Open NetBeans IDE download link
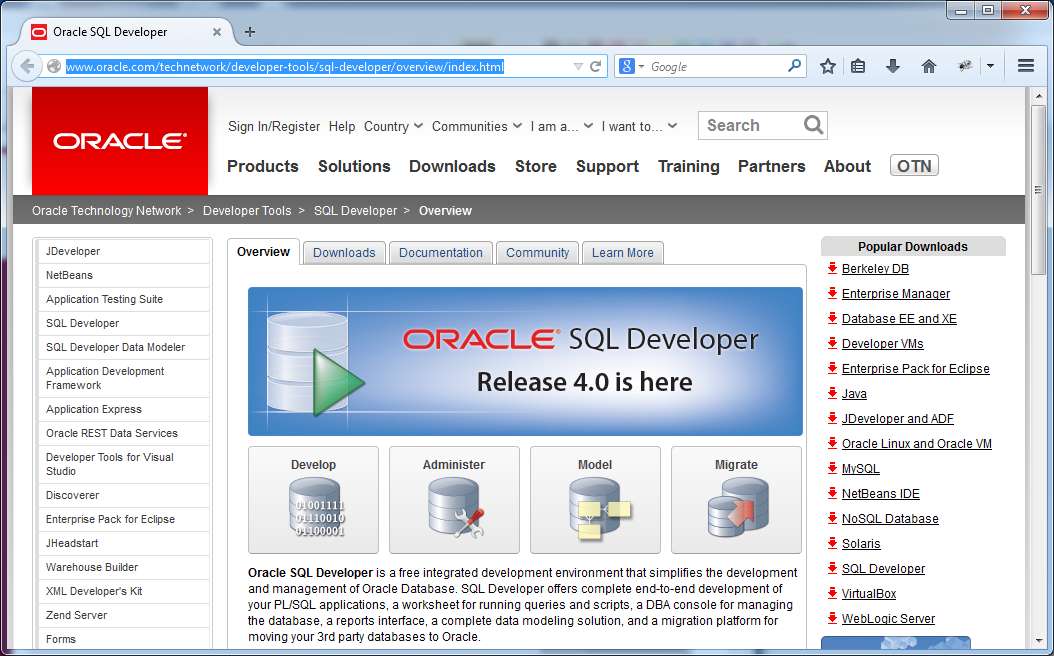Screen dimensions: 1054x656 coord(881,493)
